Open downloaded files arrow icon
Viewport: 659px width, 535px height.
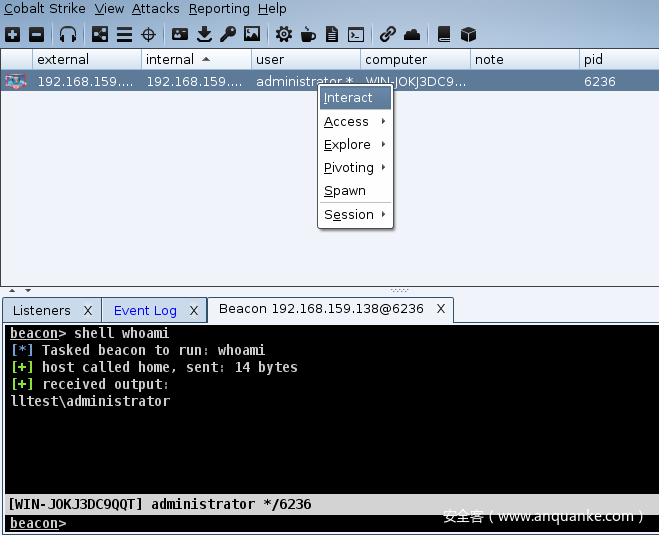tap(204, 34)
